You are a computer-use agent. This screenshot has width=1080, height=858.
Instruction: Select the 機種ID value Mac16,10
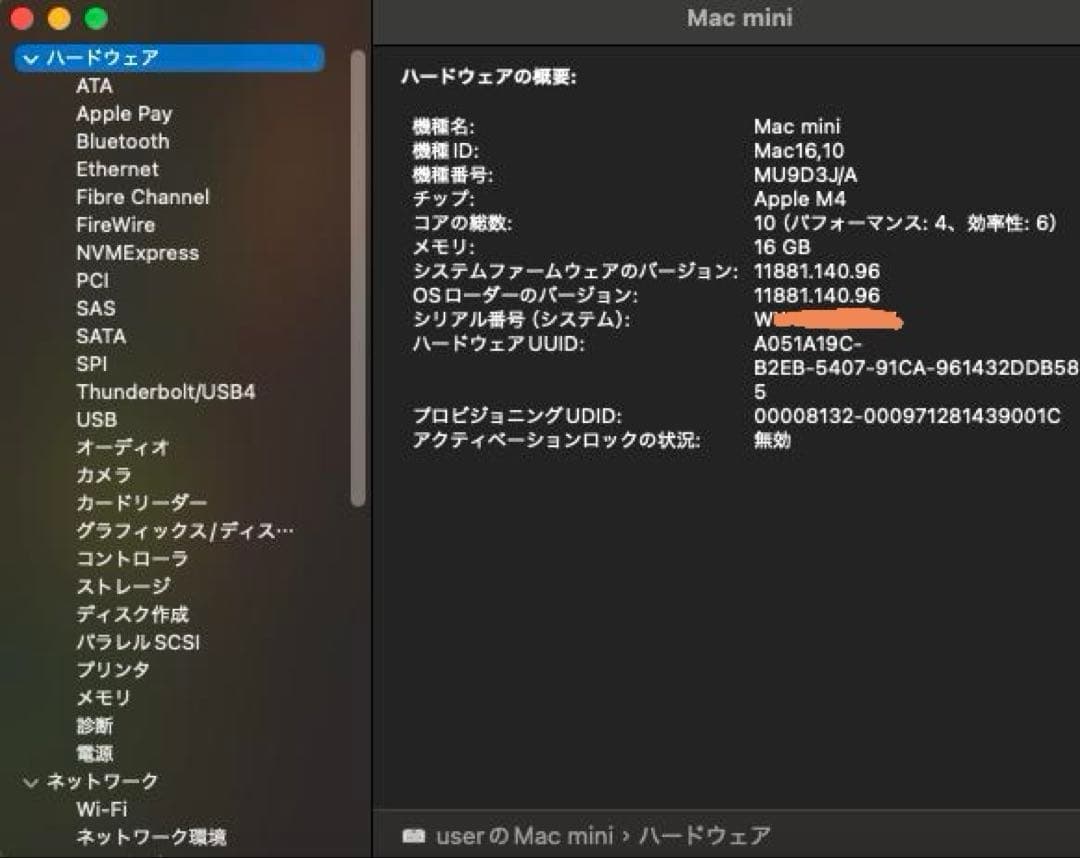tap(799, 151)
